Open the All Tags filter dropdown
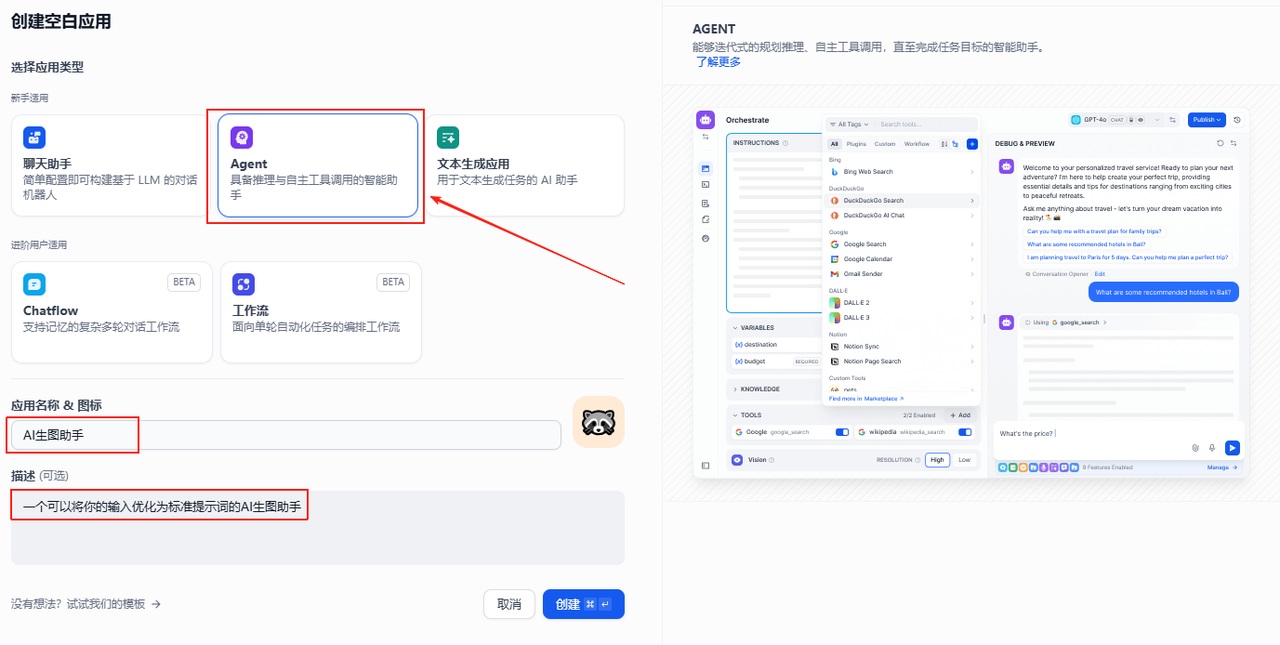This screenshot has height=645, width=1280. (x=849, y=124)
